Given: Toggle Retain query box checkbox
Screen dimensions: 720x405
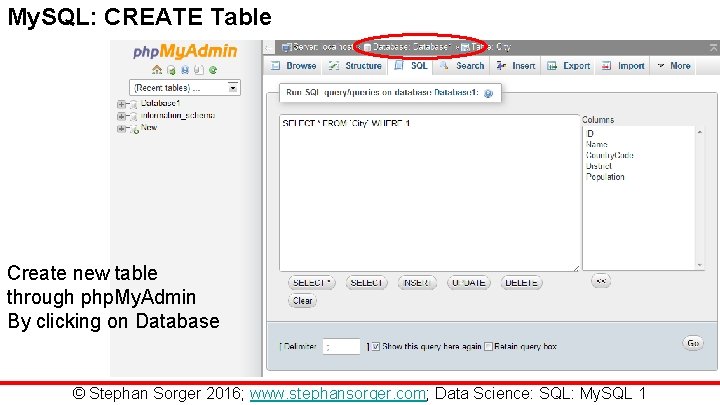Looking at the screenshot, I should [489, 347].
